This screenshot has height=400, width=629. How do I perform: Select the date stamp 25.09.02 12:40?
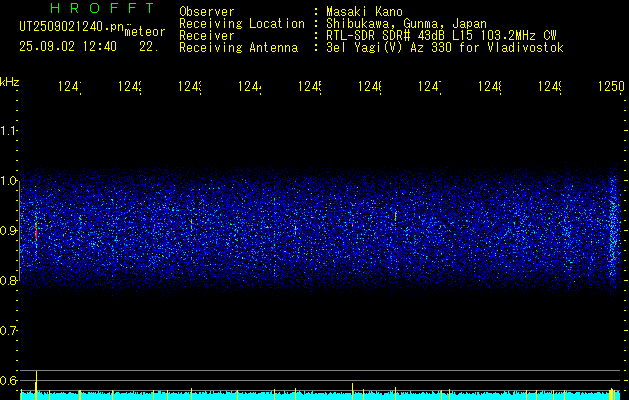(68, 47)
